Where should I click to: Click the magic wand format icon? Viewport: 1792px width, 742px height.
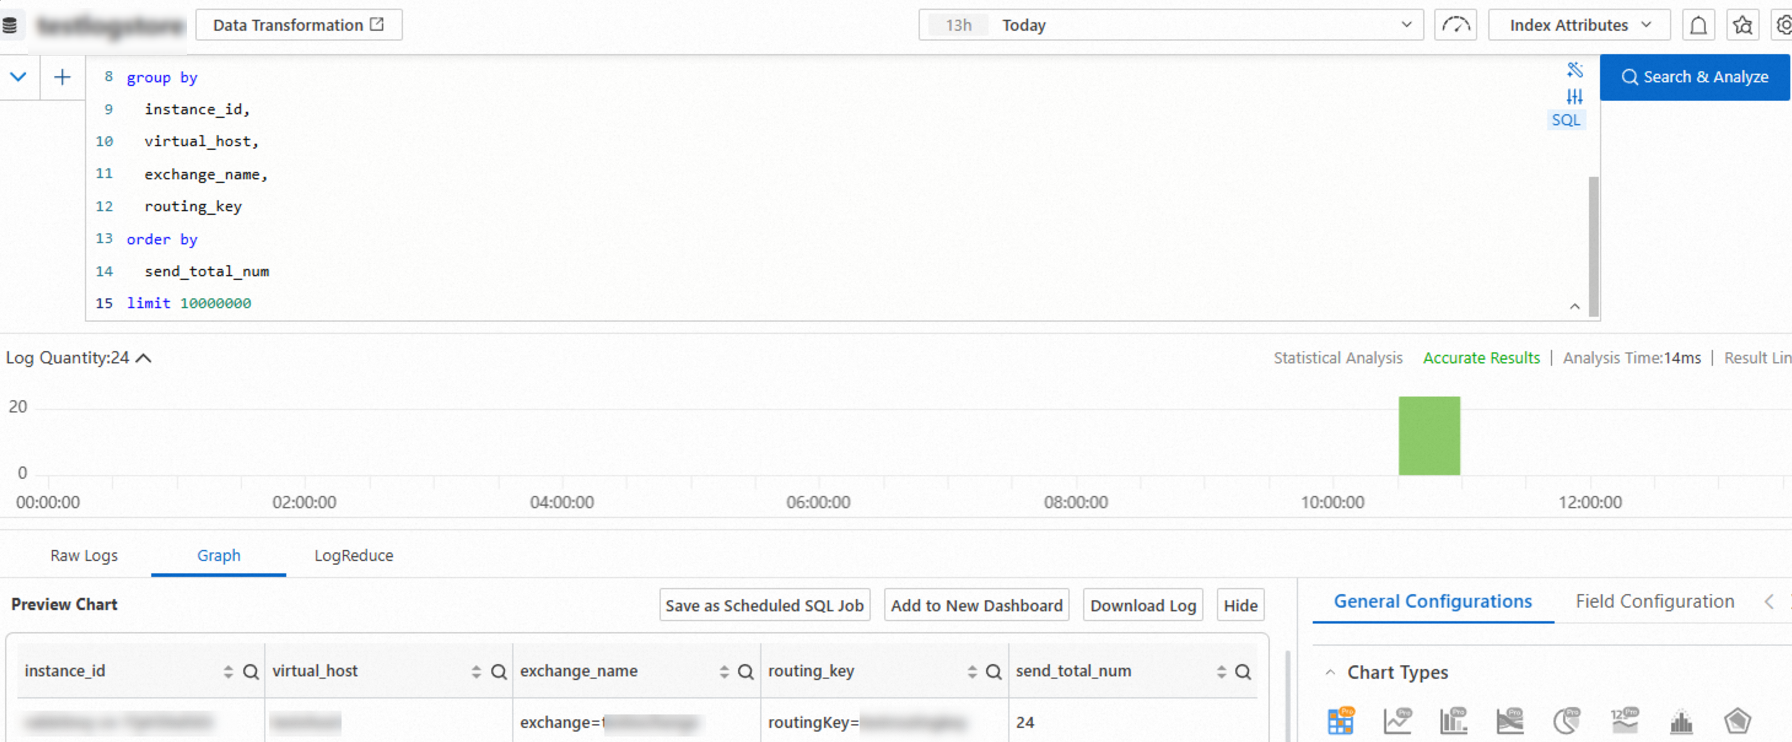pos(1575,70)
